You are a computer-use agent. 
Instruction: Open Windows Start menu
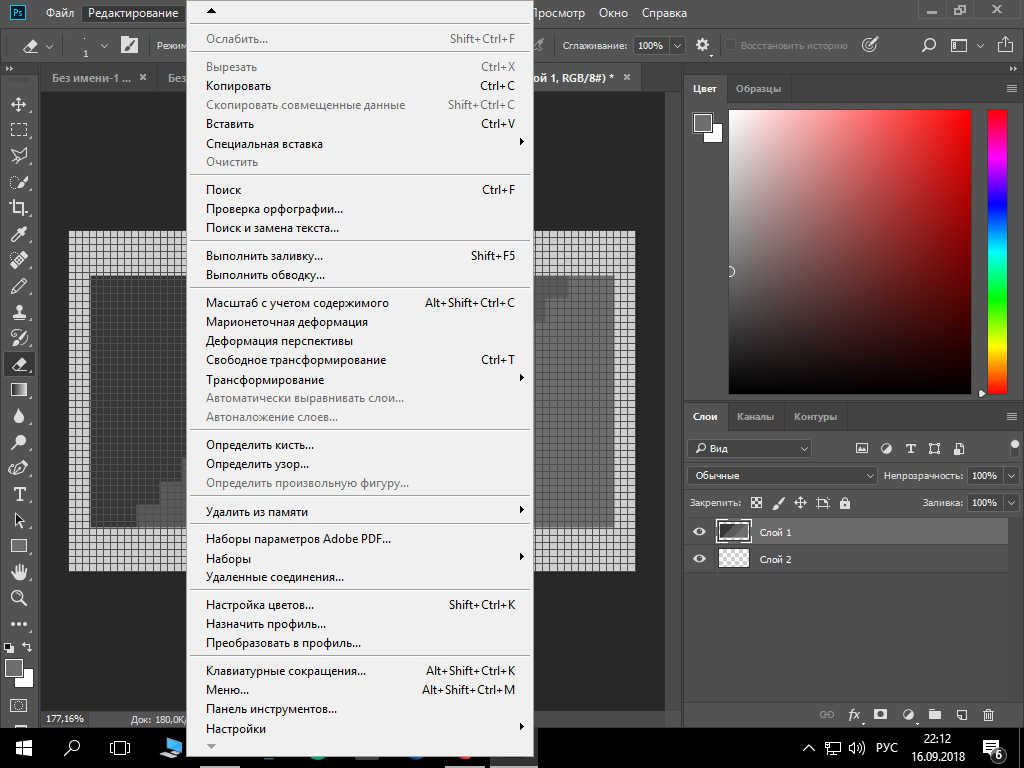click(22, 747)
